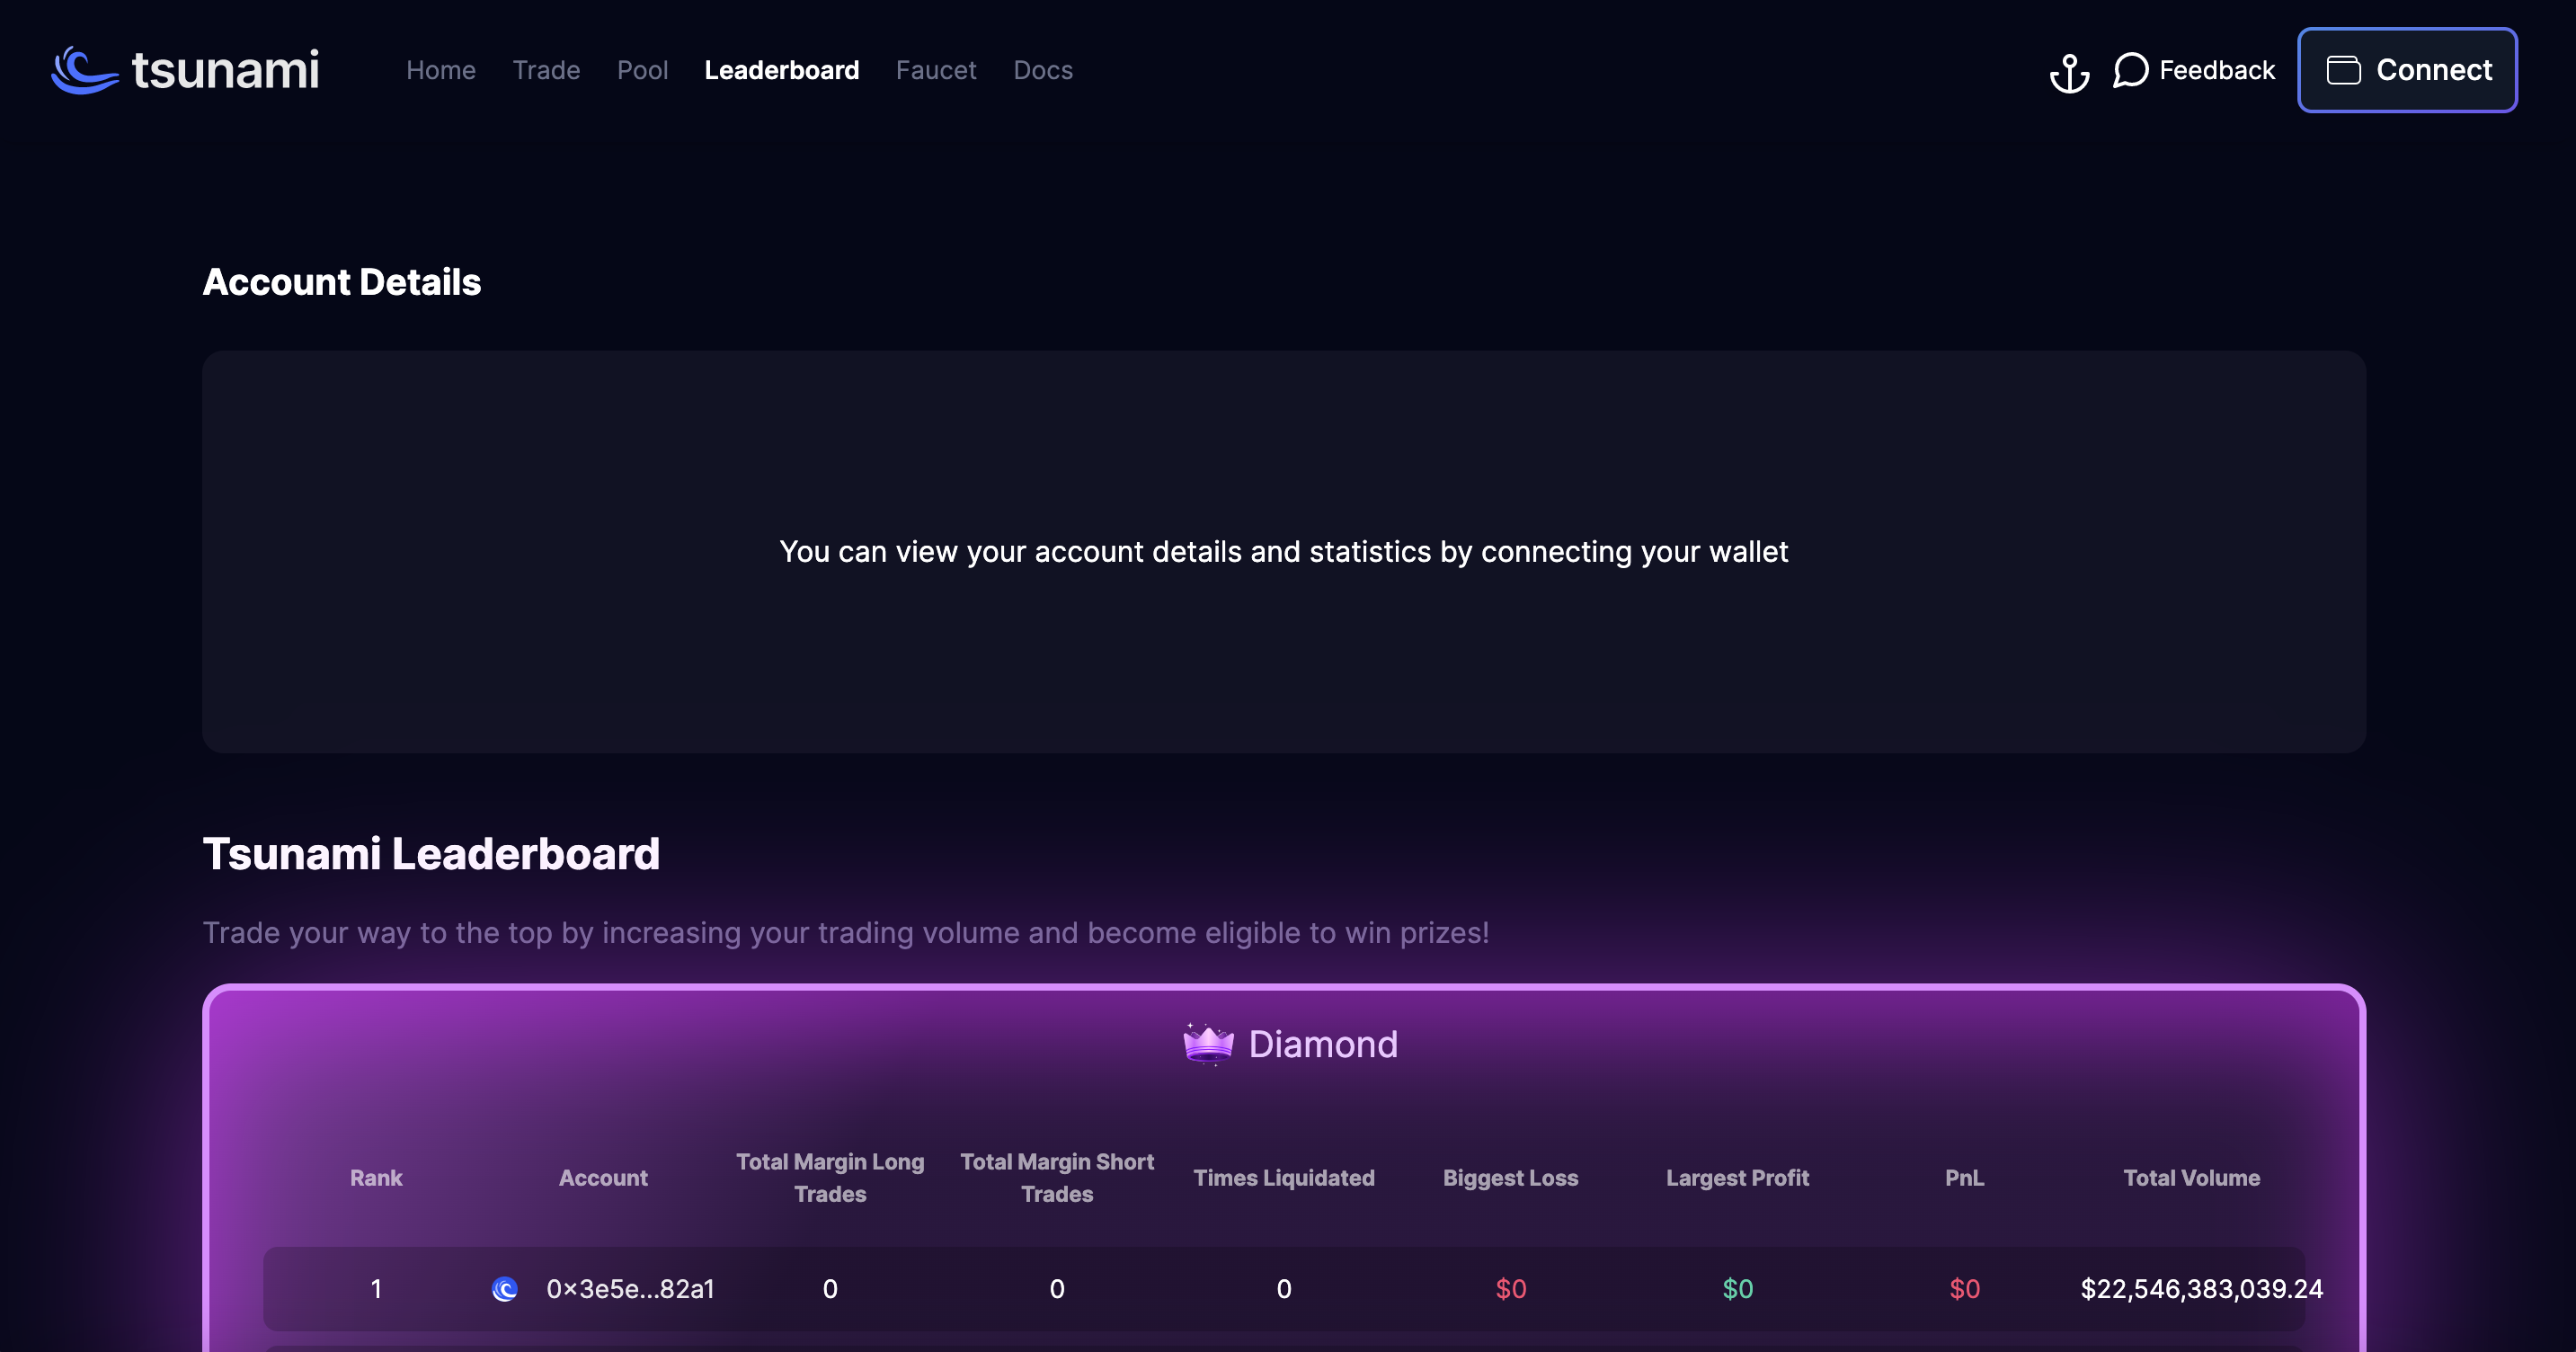This screenshot has height=1352, width=2576.
Task: Click the $22,546,383,039.24 total volume value
Action: coord(2202,1289)
